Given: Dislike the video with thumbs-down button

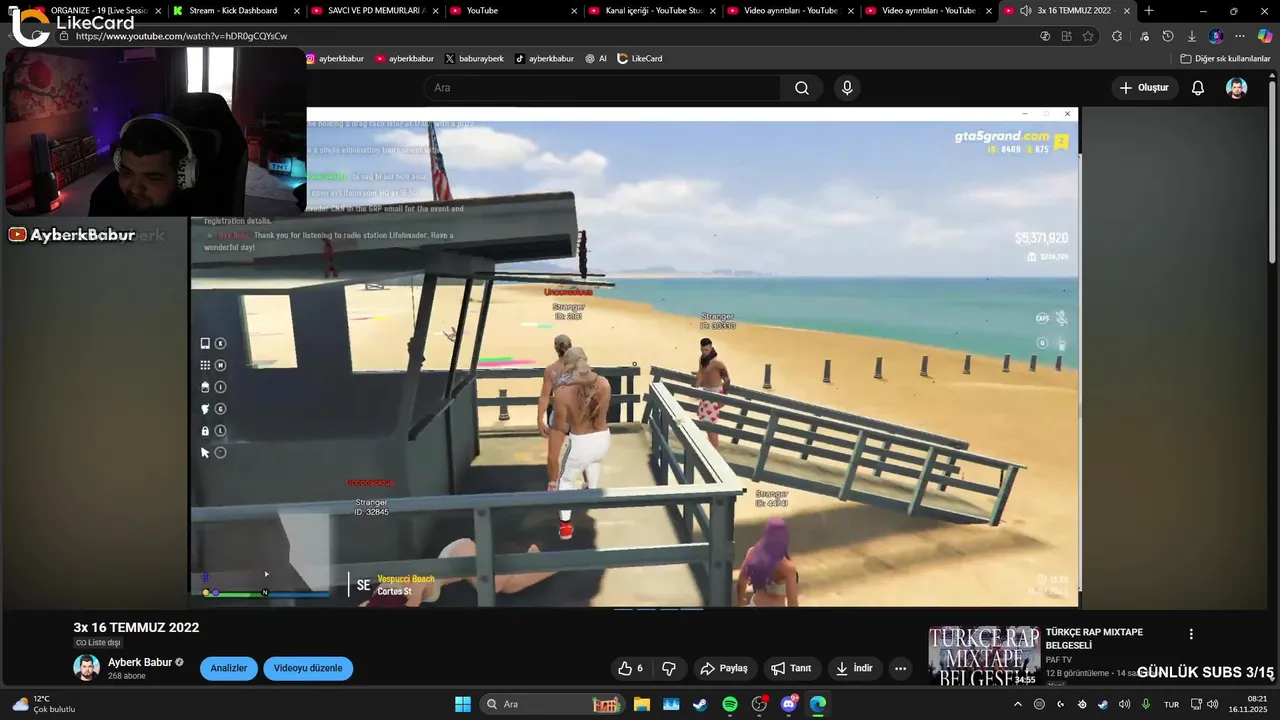Looking at the screenshot, I should (669, 668).
